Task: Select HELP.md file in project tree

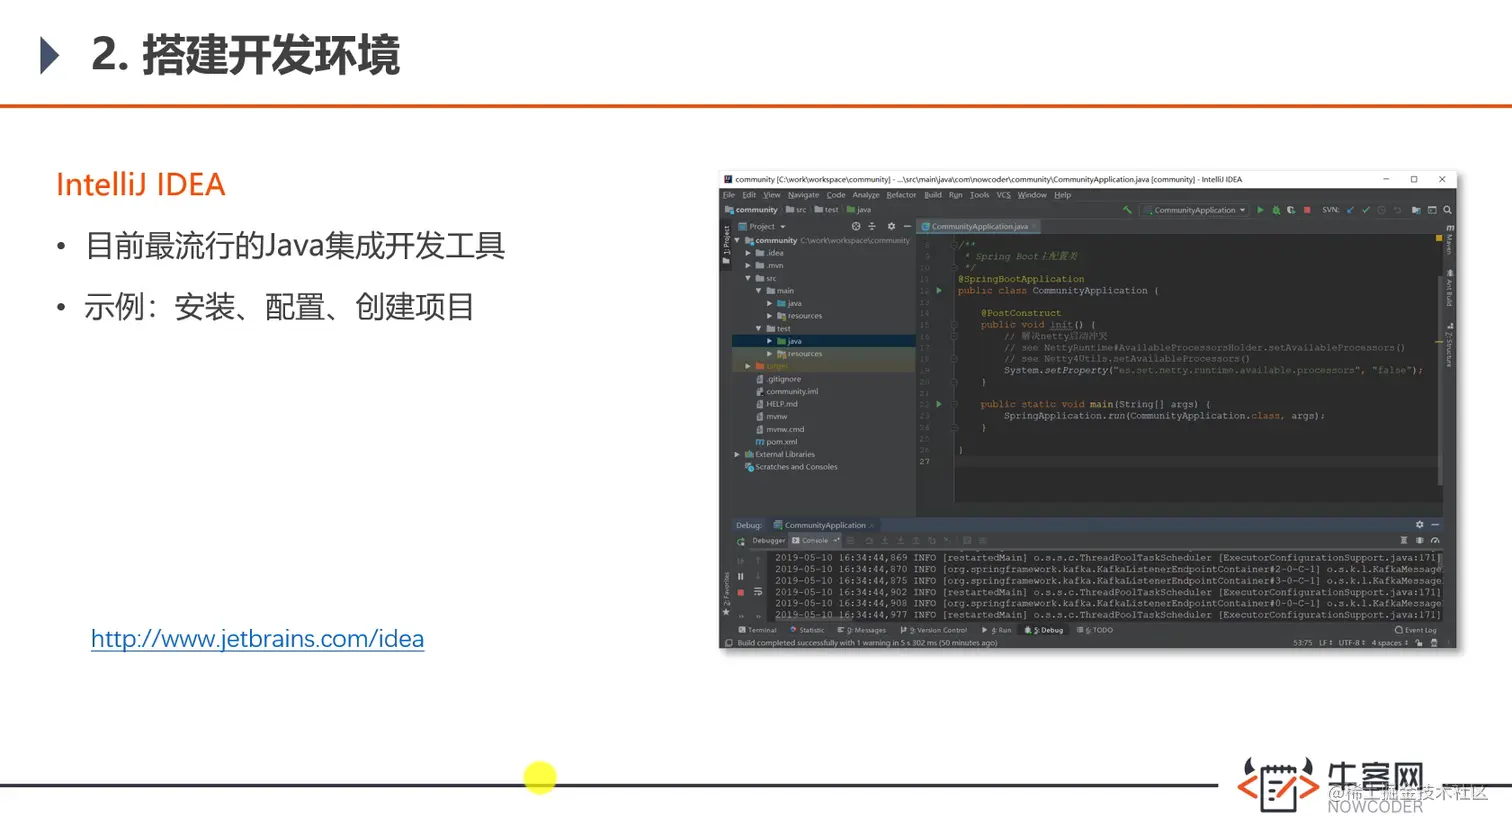Action: 777,404
